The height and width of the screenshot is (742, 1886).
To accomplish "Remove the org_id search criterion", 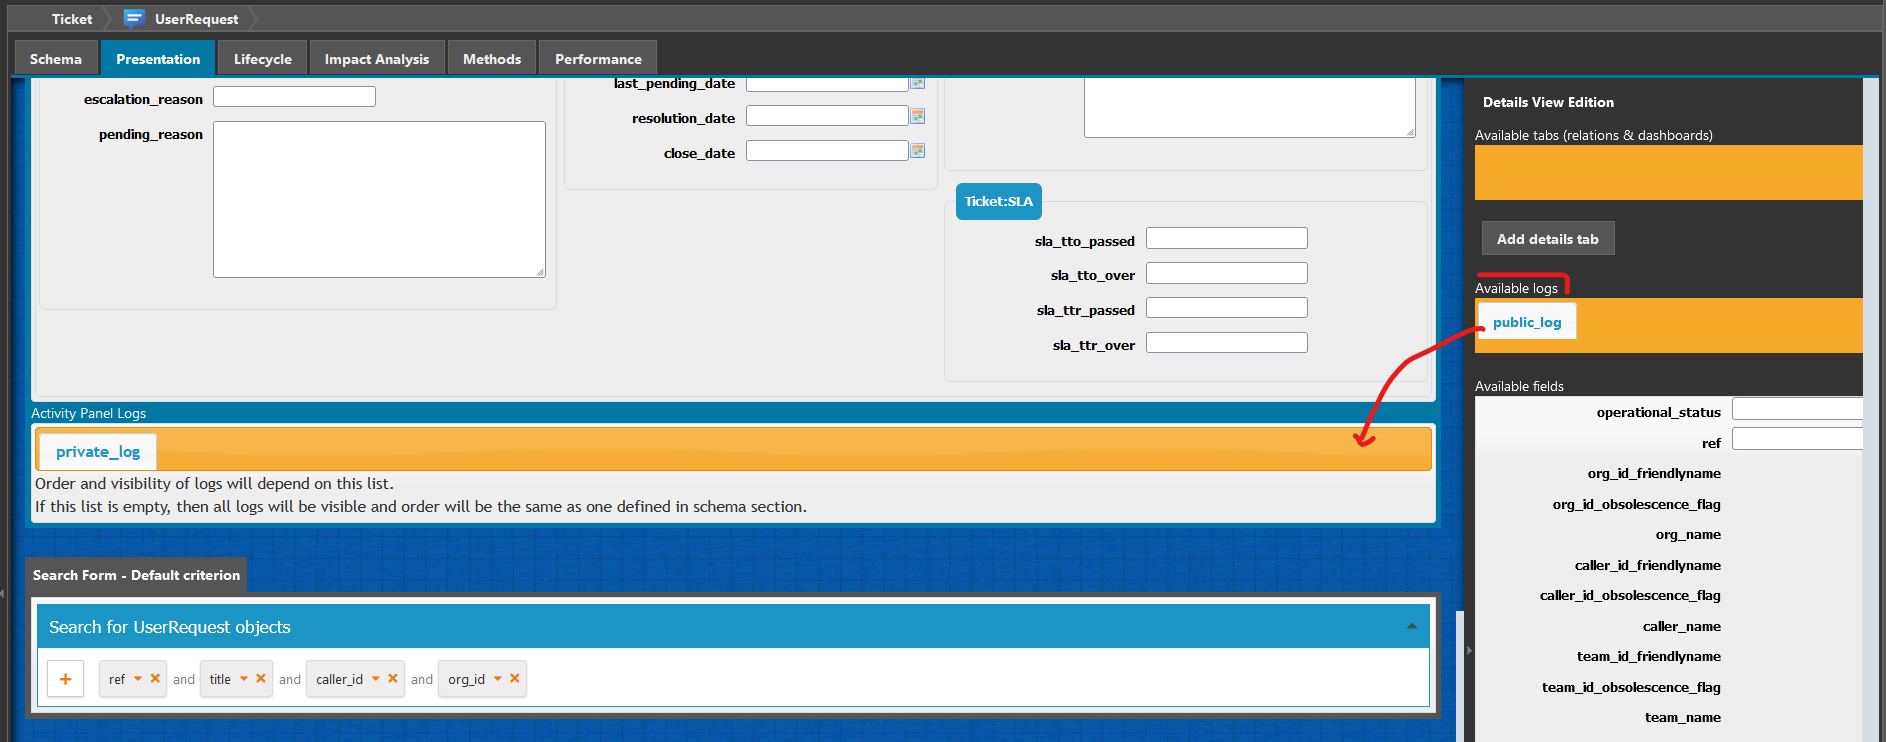I will click(515, 678).
